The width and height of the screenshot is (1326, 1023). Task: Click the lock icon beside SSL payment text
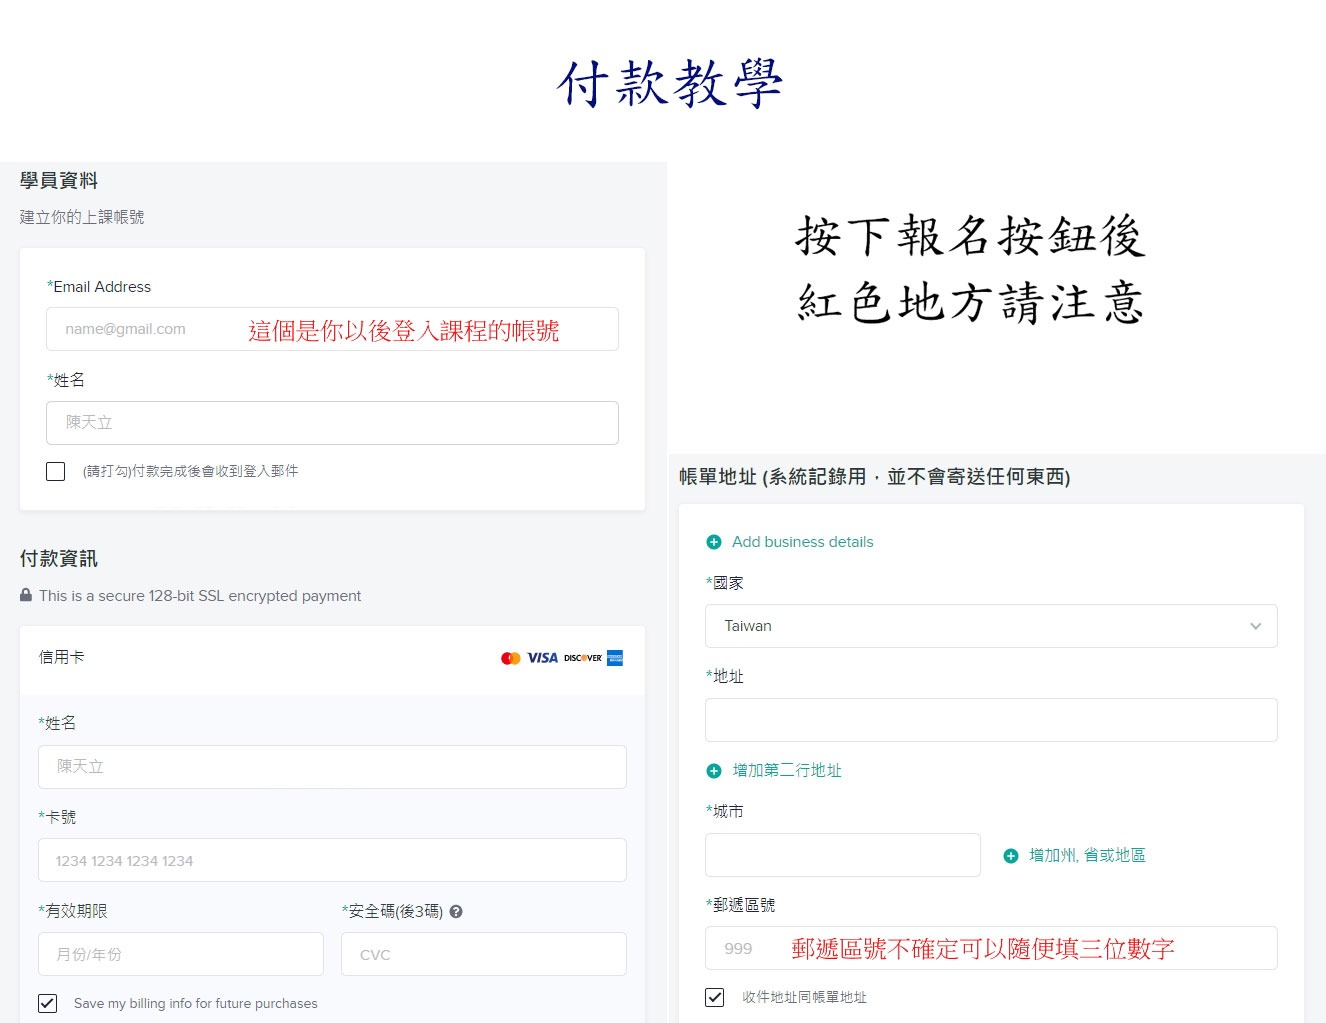26,595
